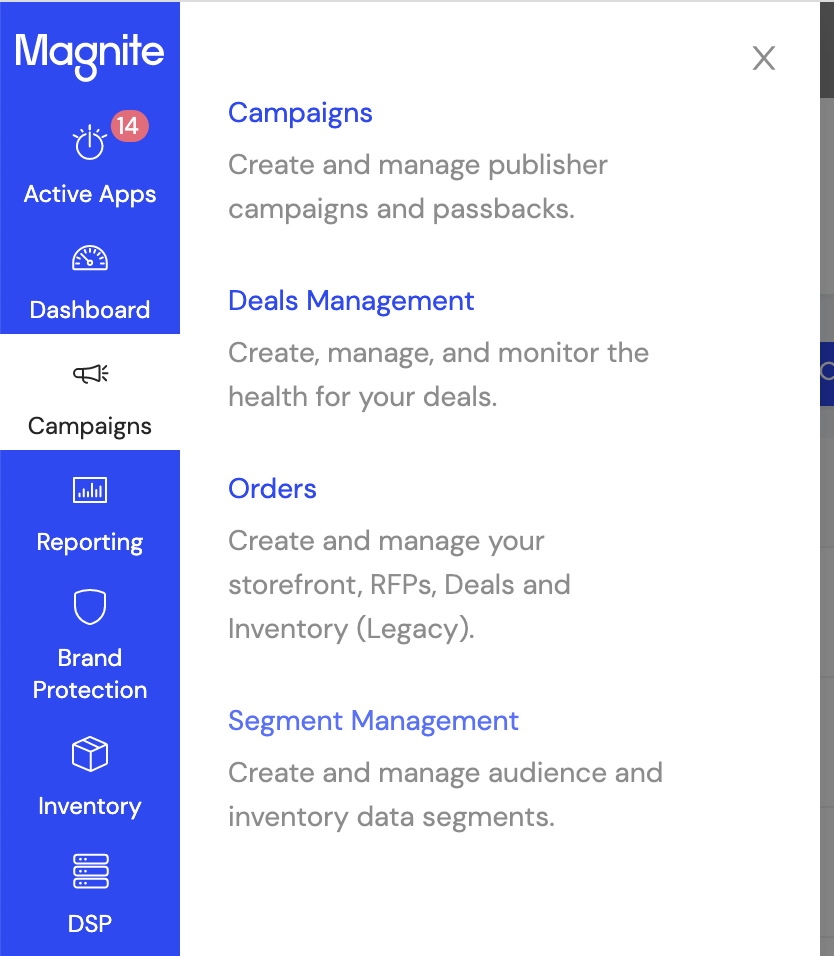The image size is (834, 956).
Task: Click the page scrollbar on right edge
Action: [x=827, y=49]
